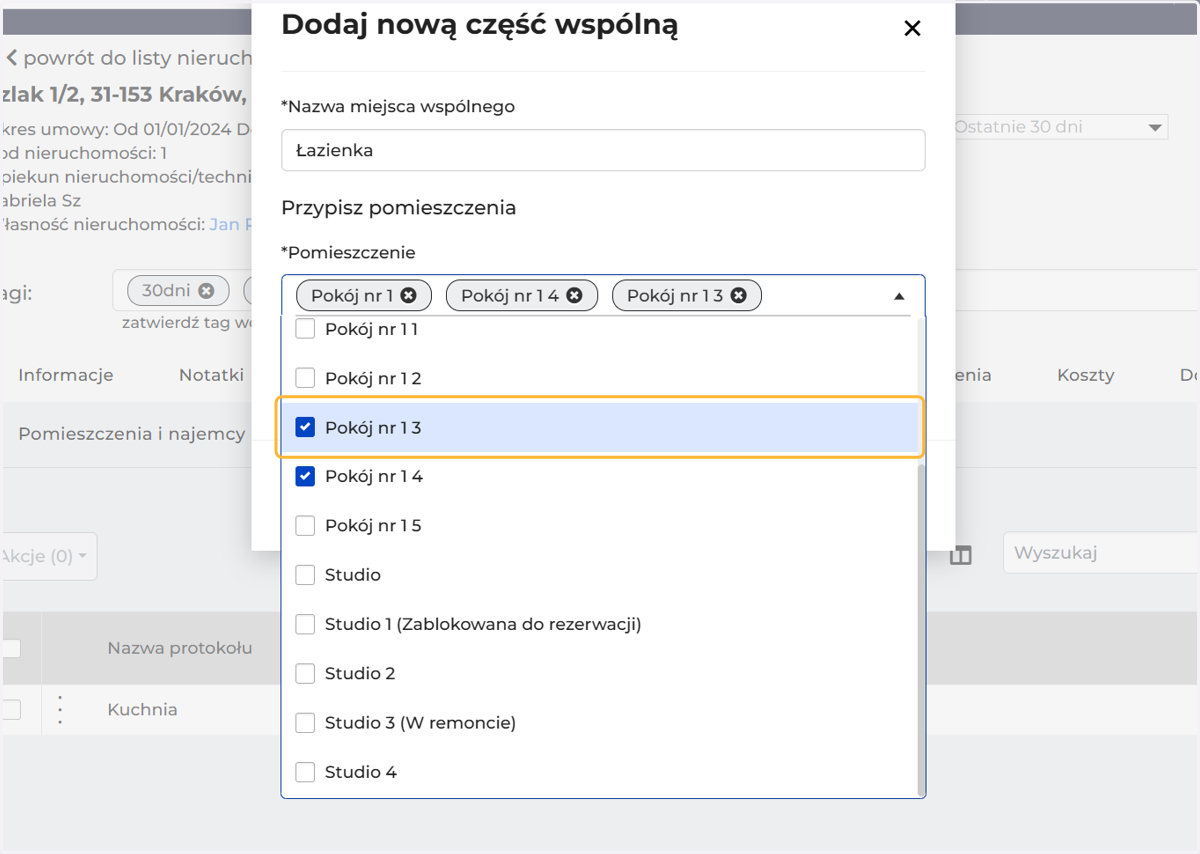Click the Nazwa protokołu column header
This screenshot has width=1200, height=854.
[180, 648]
